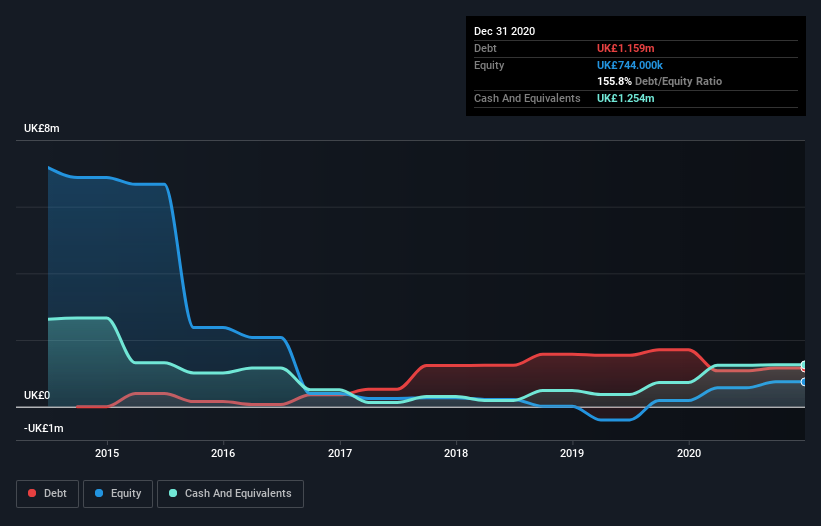Toggle the Equity legend button
Viewport: 821px width, 526px height.
pyautogui.click(x=118, y=494)
